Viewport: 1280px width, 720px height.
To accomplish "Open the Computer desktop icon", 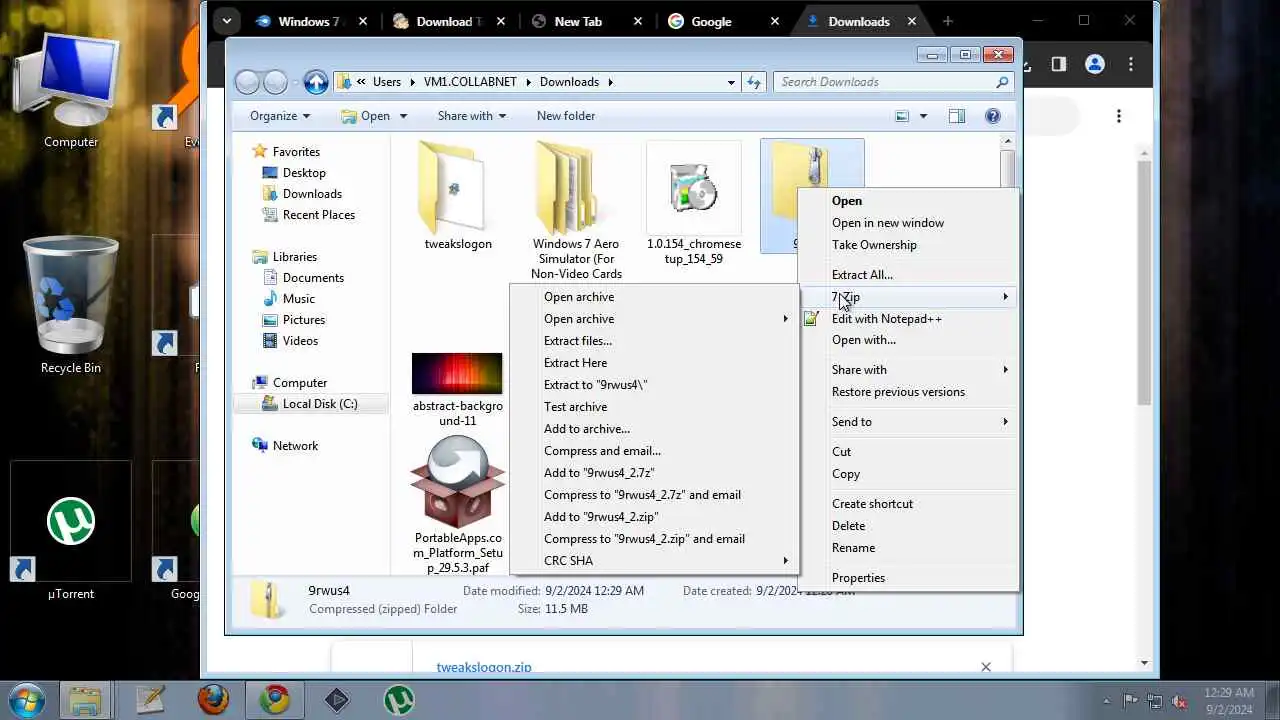I will 70,90.
